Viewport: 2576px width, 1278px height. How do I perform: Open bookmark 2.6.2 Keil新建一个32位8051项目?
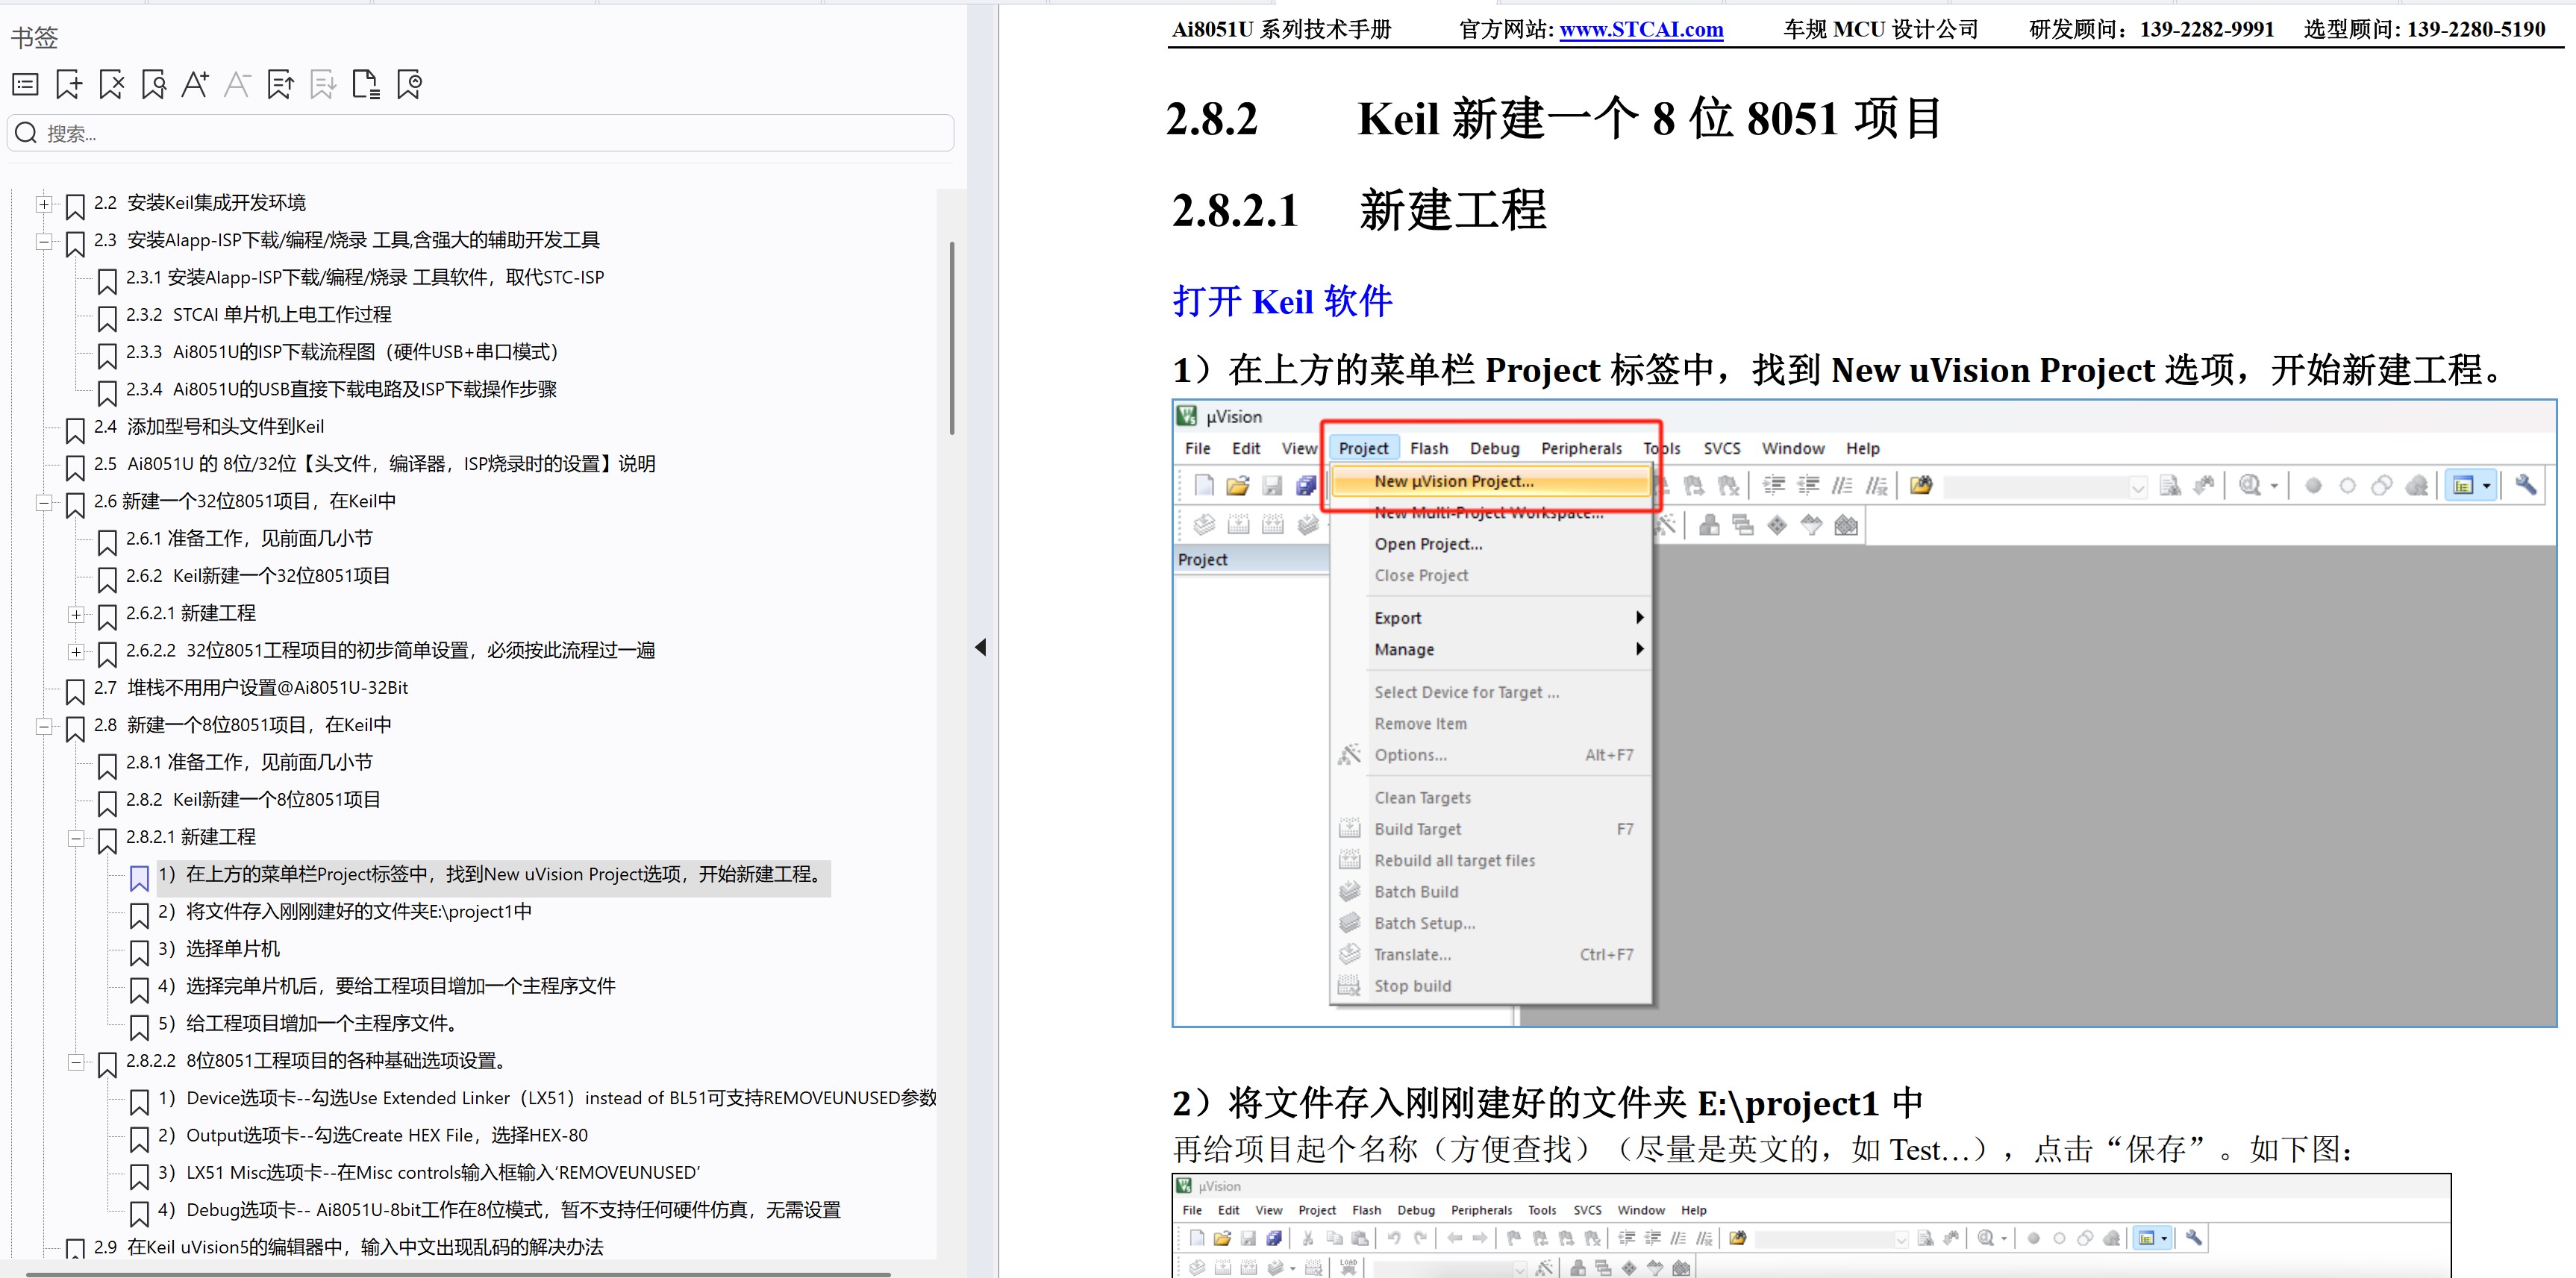point(258,576)
